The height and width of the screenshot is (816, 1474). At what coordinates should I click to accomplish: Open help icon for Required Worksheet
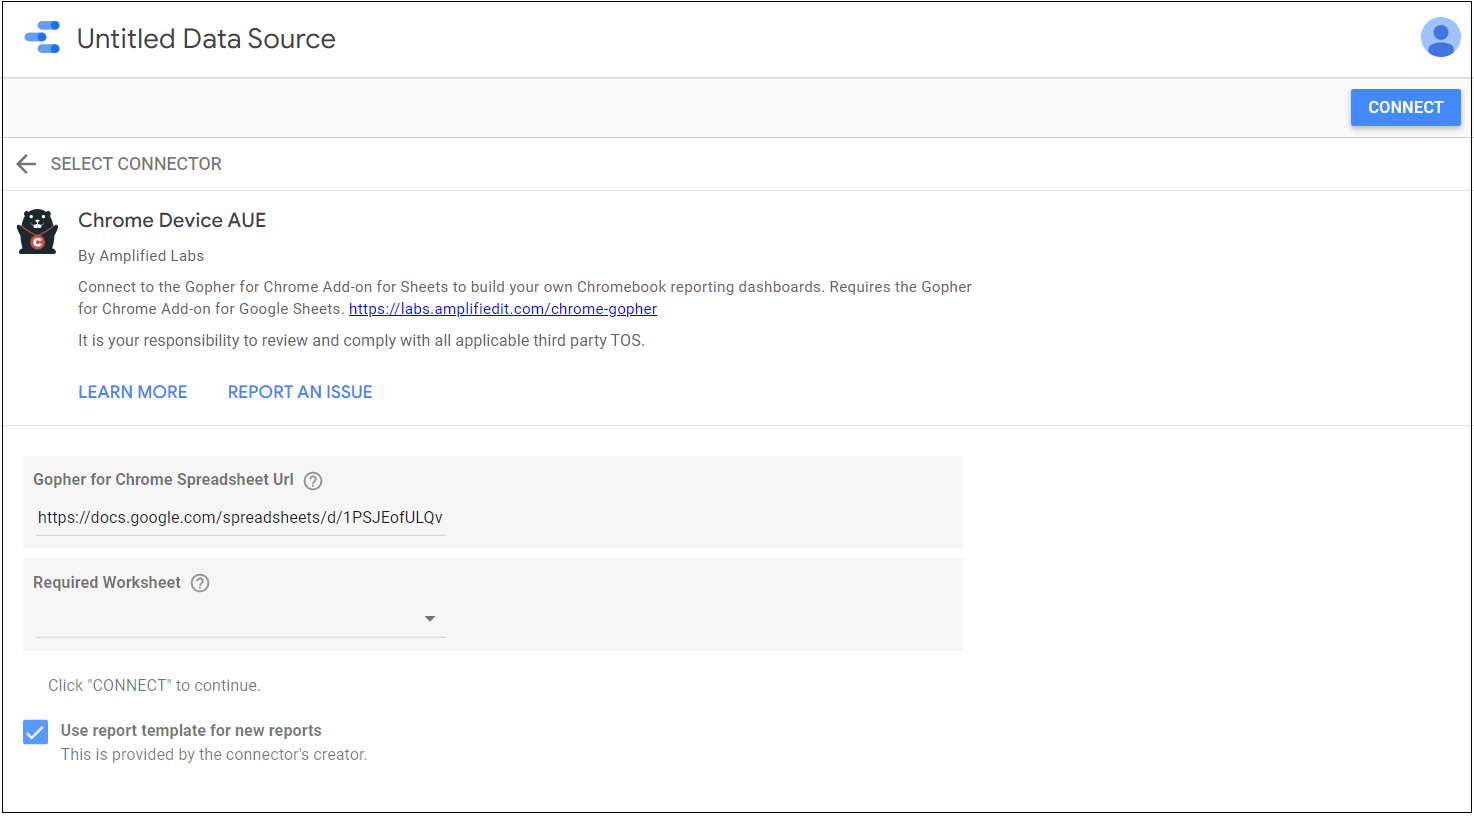200,584
